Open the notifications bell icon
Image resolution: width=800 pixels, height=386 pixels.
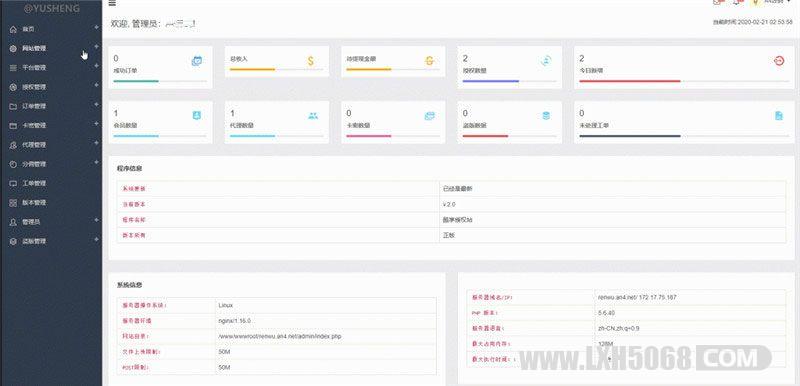737,2
